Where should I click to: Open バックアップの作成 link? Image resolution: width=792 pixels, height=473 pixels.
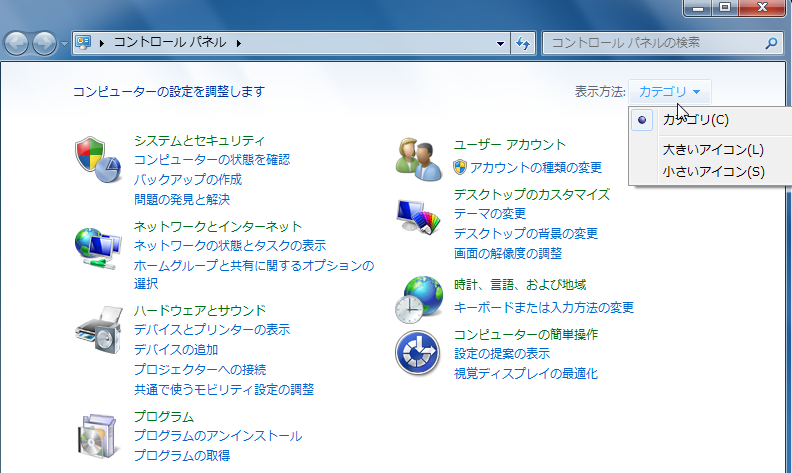(x=188, y=179)
